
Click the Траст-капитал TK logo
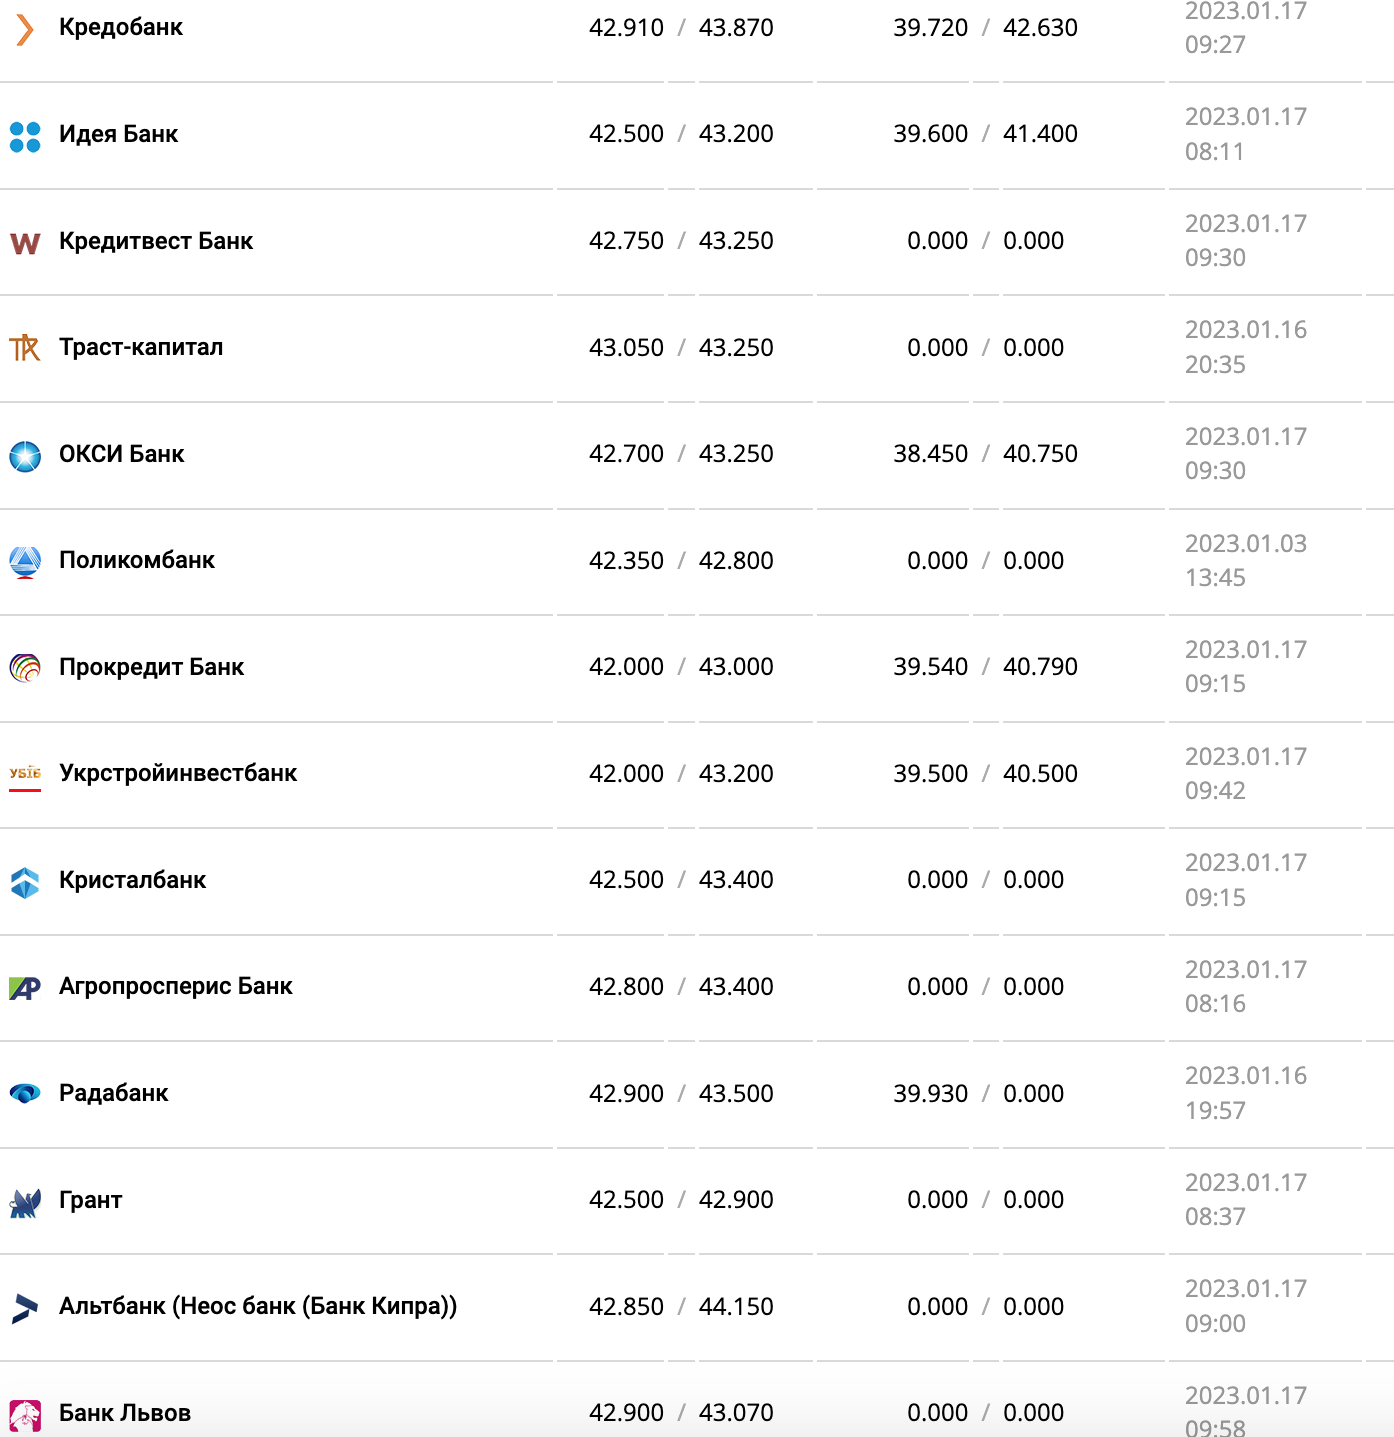[25, 349]
